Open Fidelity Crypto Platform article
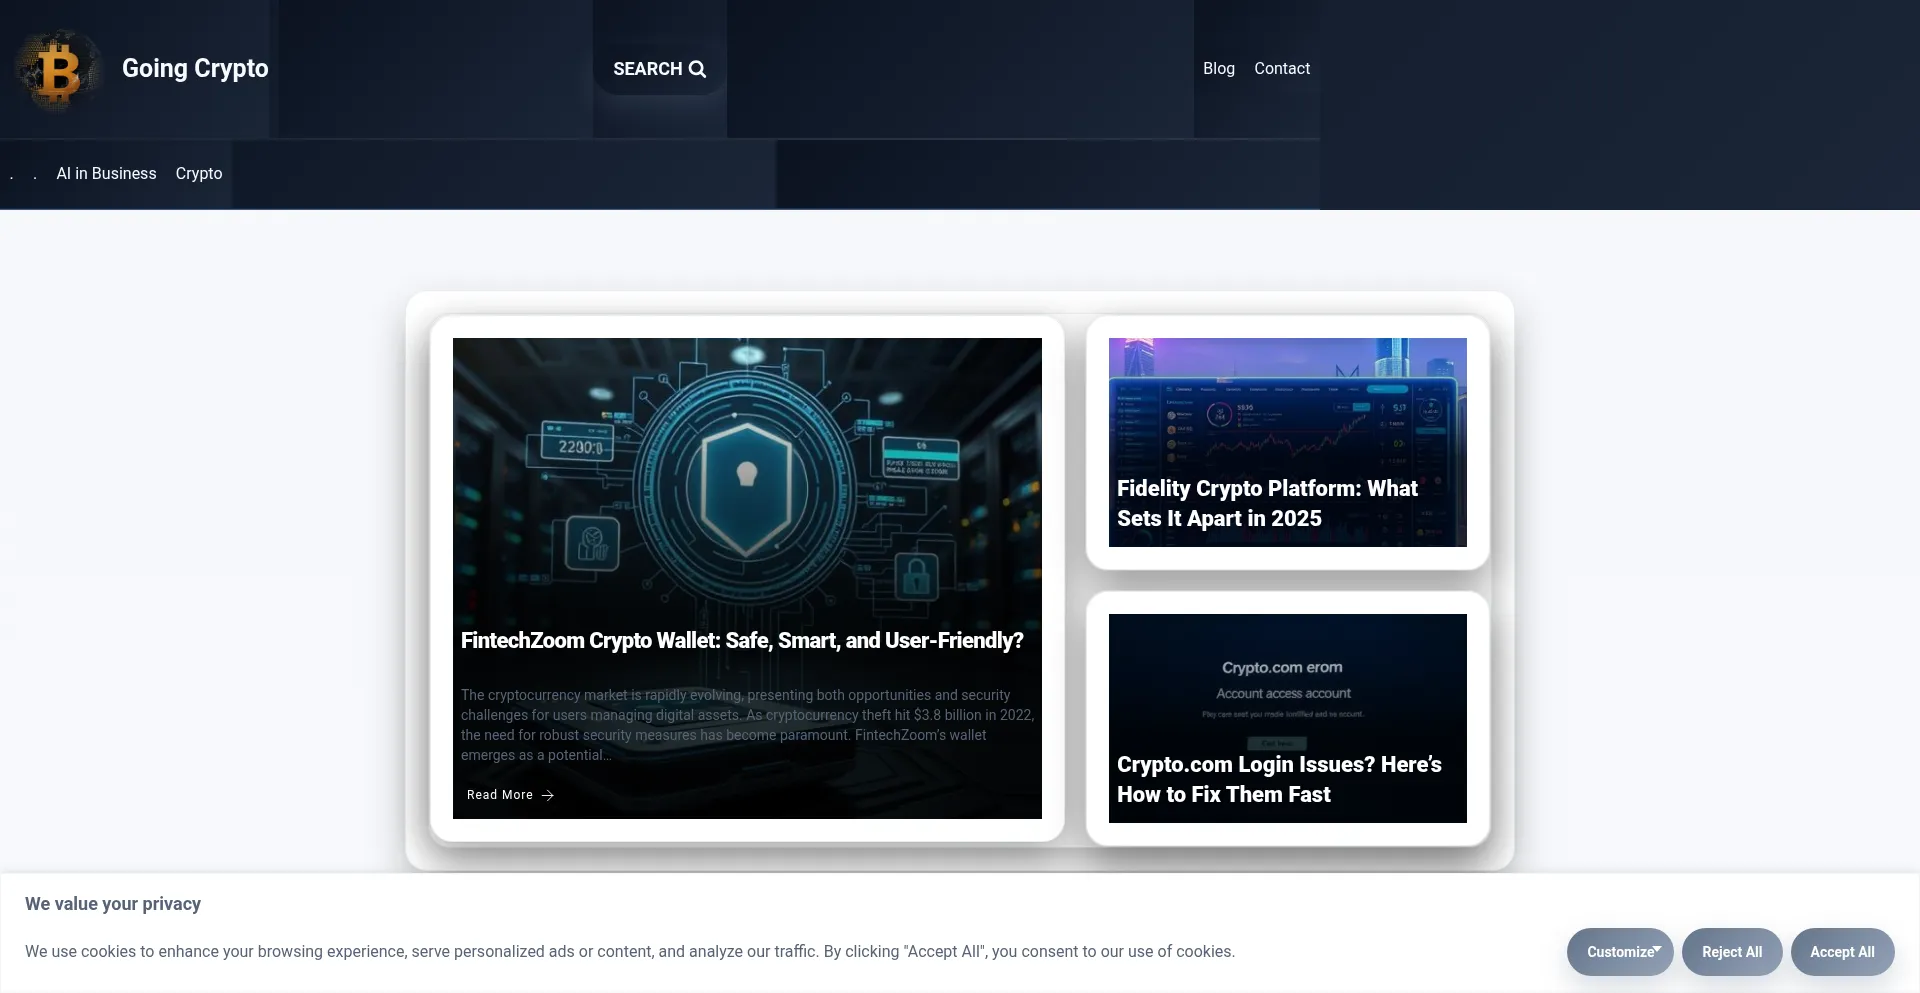 click(1267, 503)
